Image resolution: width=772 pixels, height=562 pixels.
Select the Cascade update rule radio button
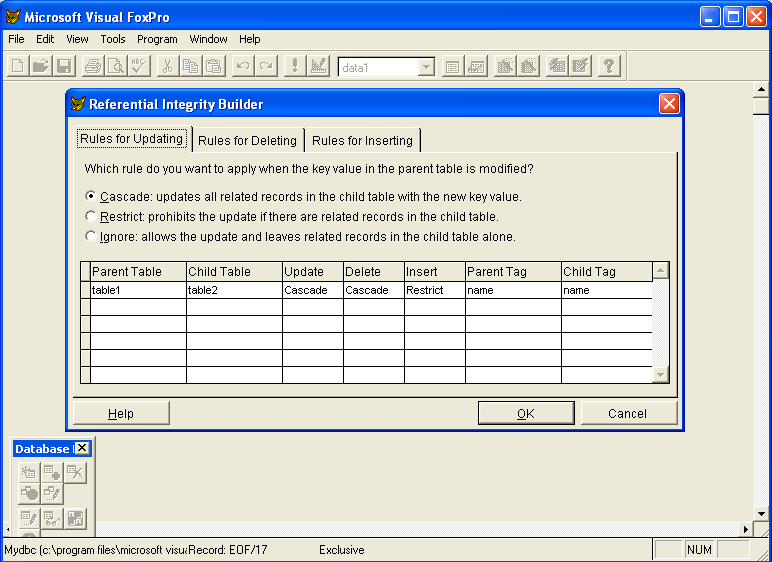[91, 196]
